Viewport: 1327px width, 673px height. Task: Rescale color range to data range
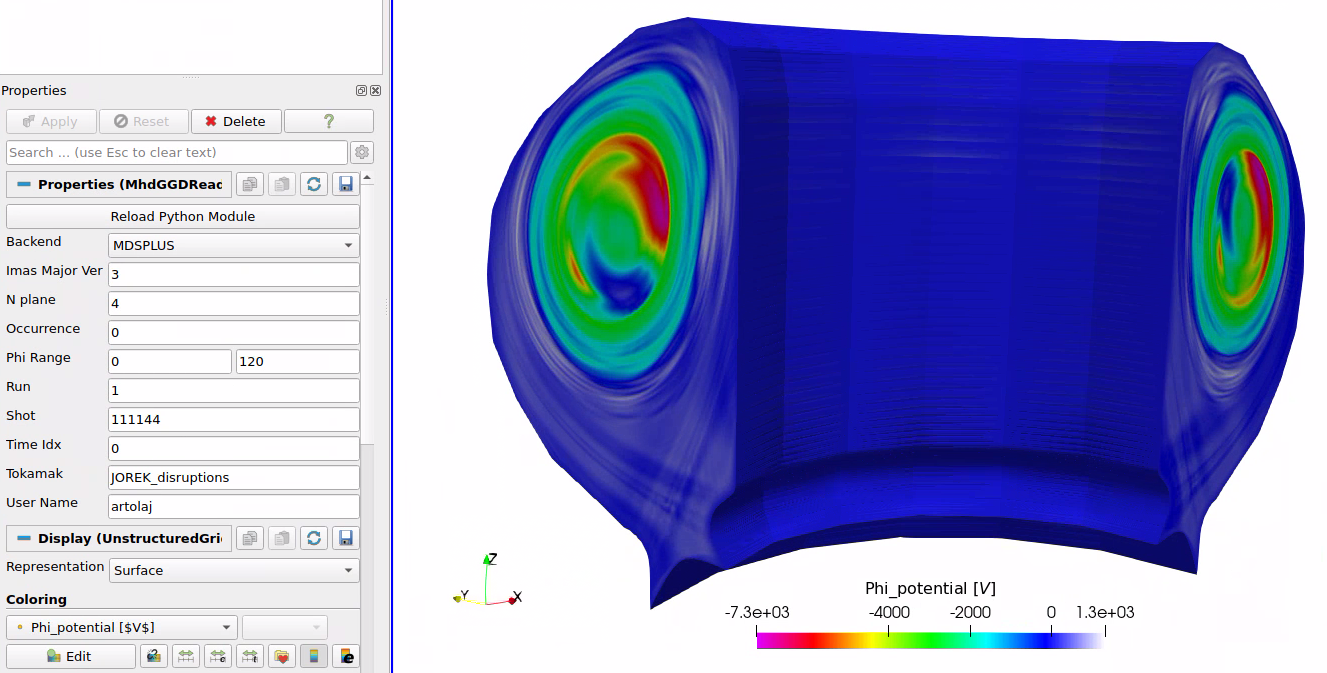(186, 656)
